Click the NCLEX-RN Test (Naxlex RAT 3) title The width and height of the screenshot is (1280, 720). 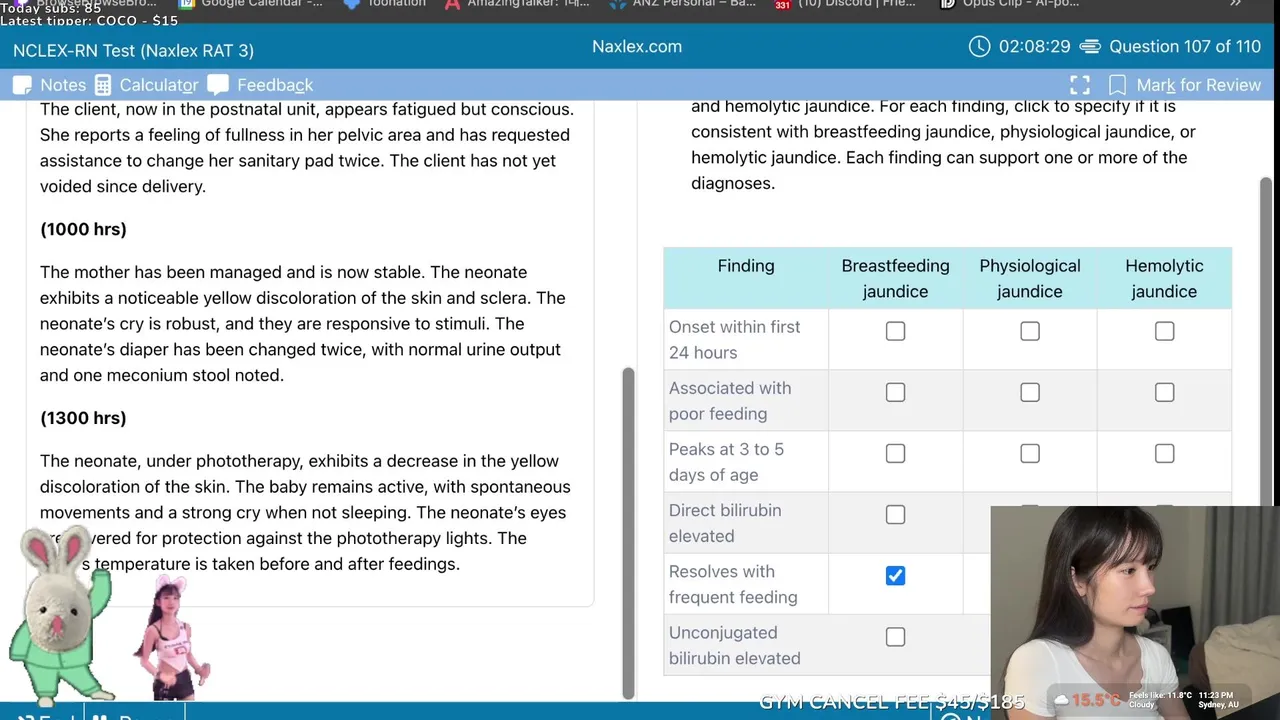pyautogui.click(x=133, y=50)
